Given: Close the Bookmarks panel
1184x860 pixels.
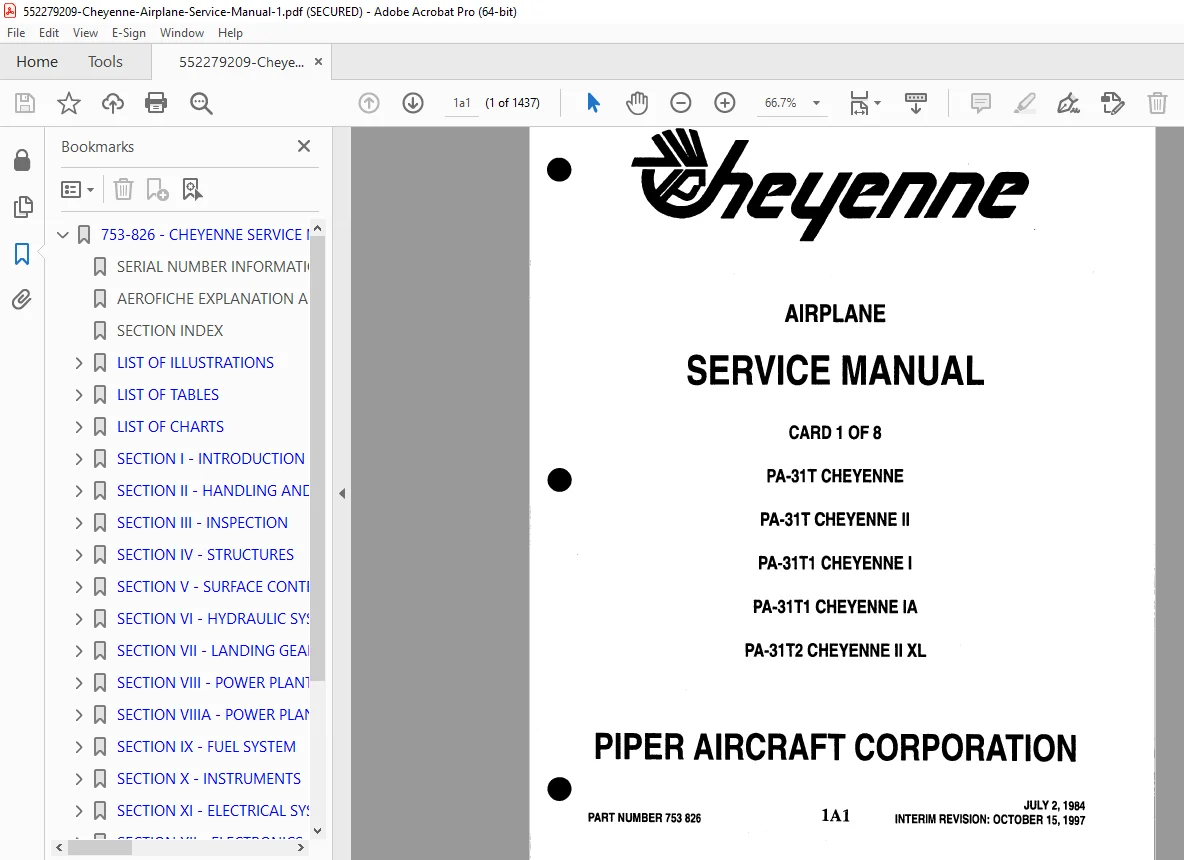Looking at the screenshot, I should pos(304,146).
